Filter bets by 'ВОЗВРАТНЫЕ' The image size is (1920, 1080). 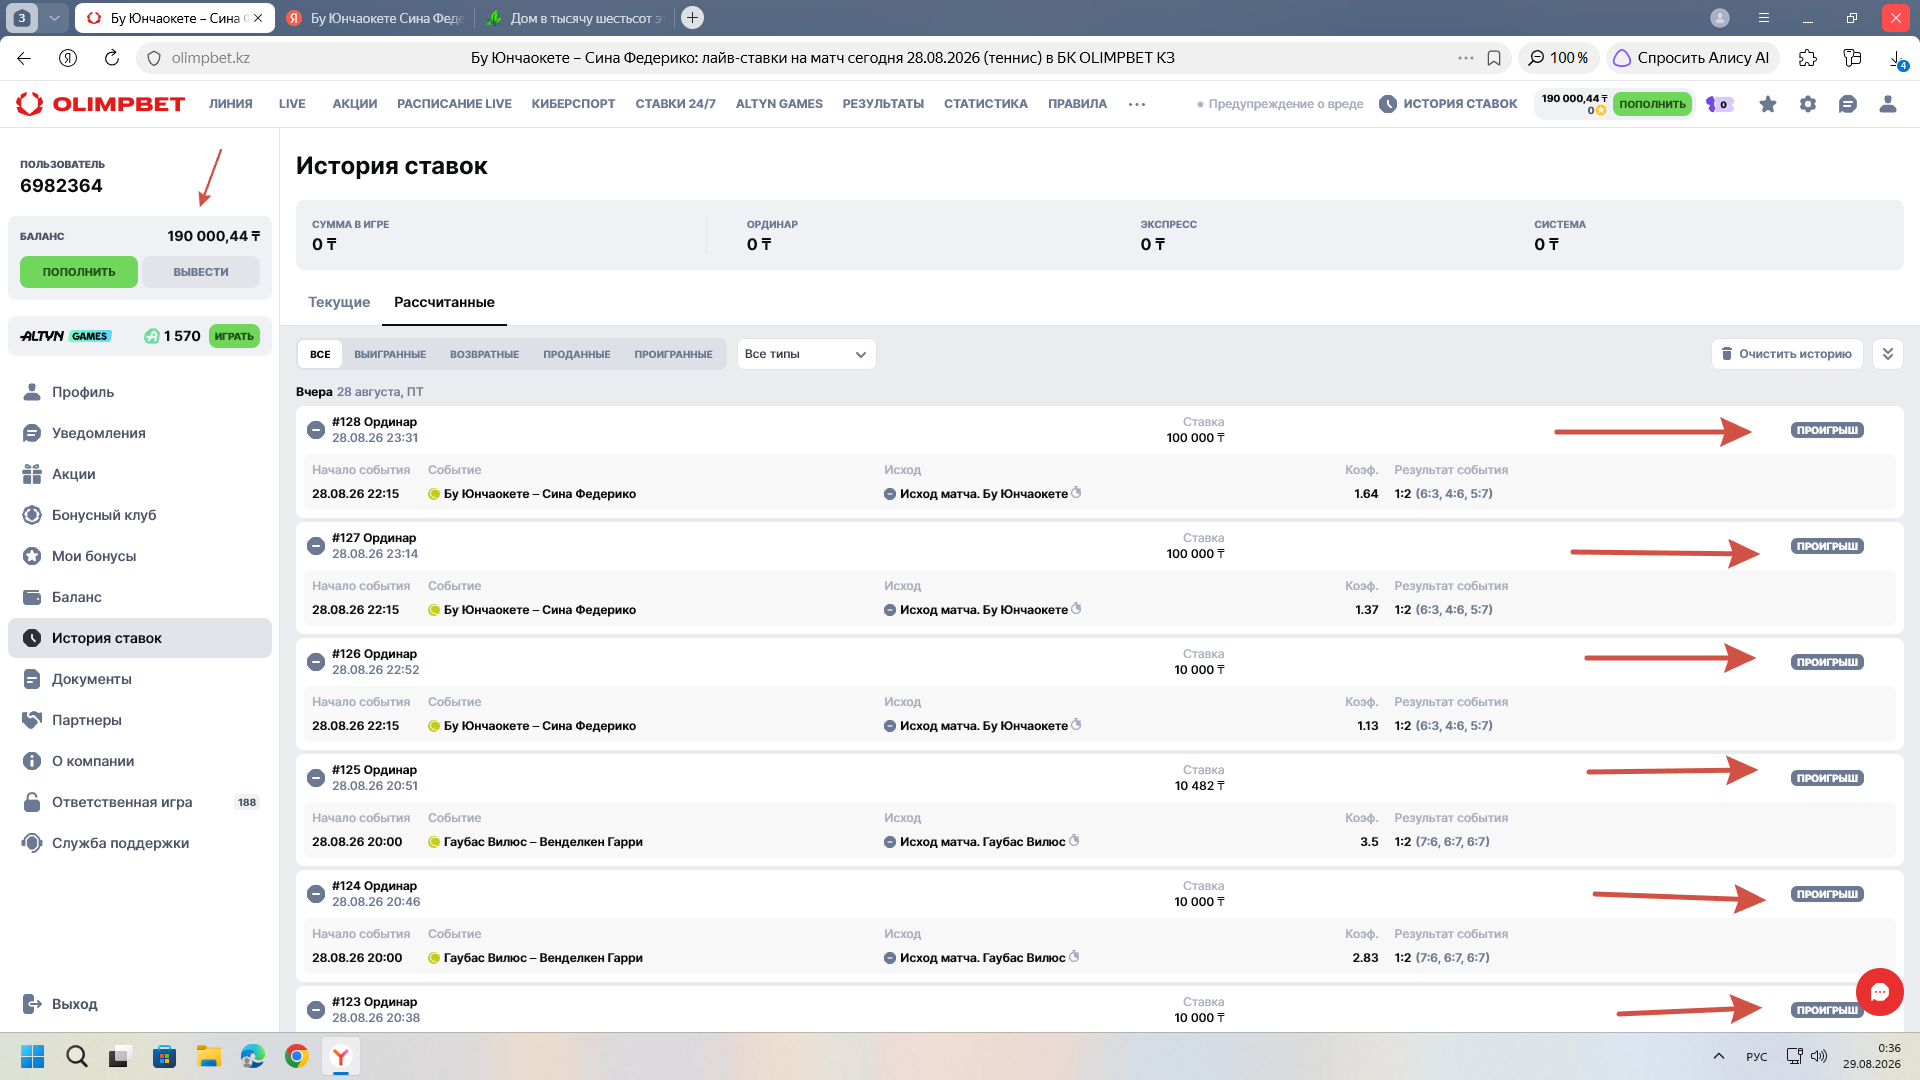coord(484,354)
